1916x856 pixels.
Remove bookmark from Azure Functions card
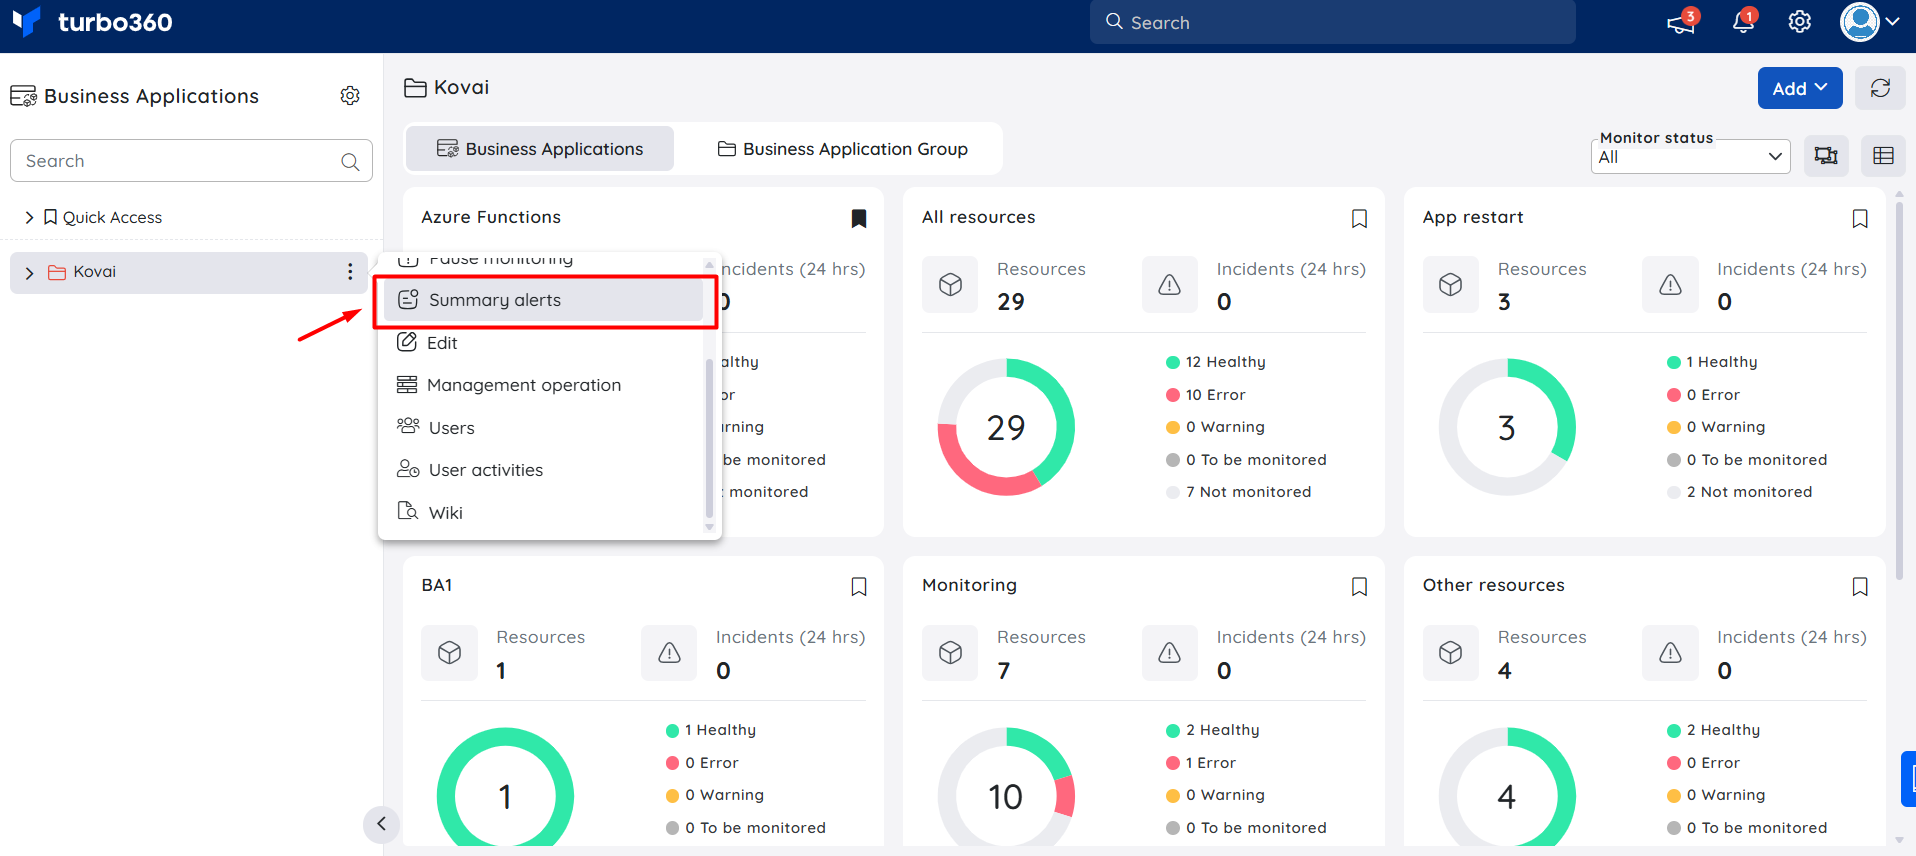859,218
